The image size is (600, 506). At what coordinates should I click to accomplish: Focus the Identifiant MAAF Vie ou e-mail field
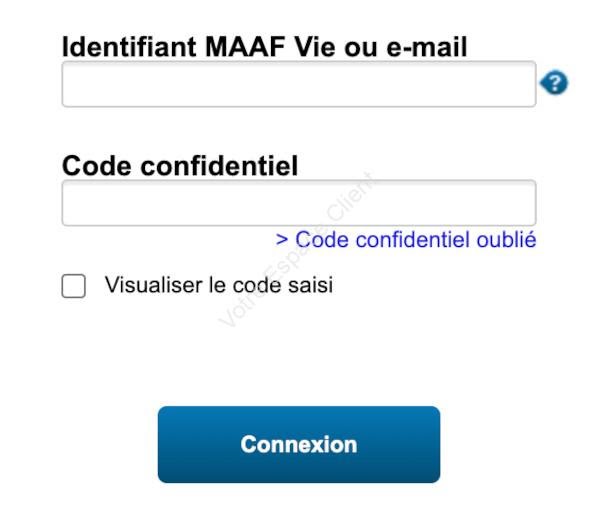click(x=299, y=84)
